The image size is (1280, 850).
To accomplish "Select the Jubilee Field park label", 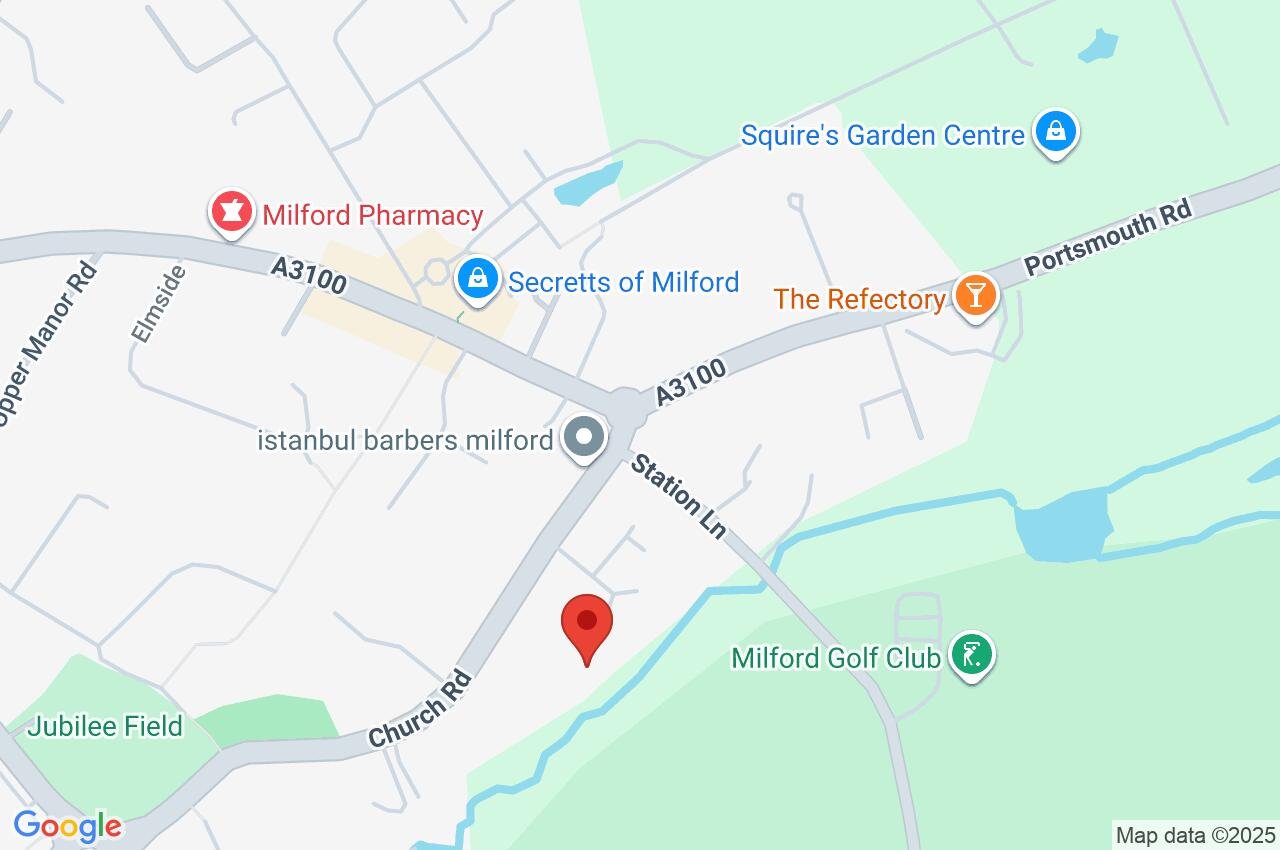I will [x=105, y=726].
